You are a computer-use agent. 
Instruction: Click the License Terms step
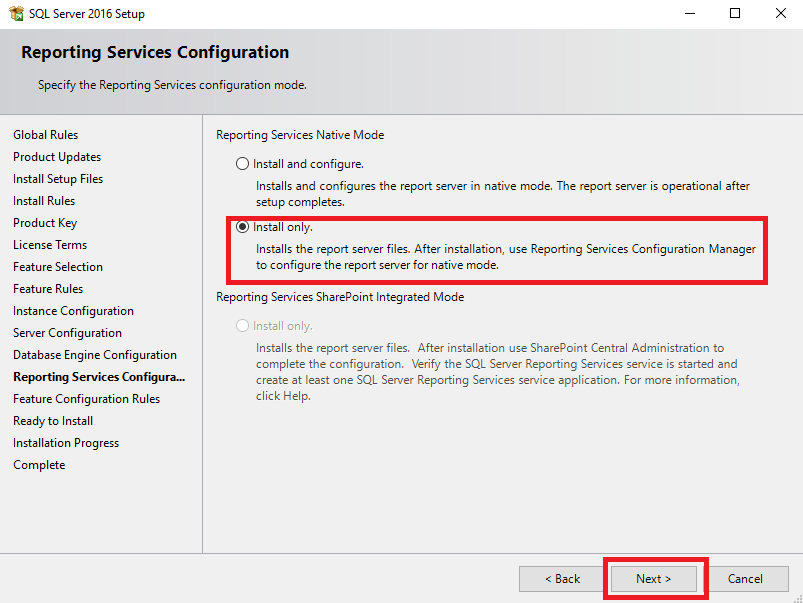tap(50, 245)
